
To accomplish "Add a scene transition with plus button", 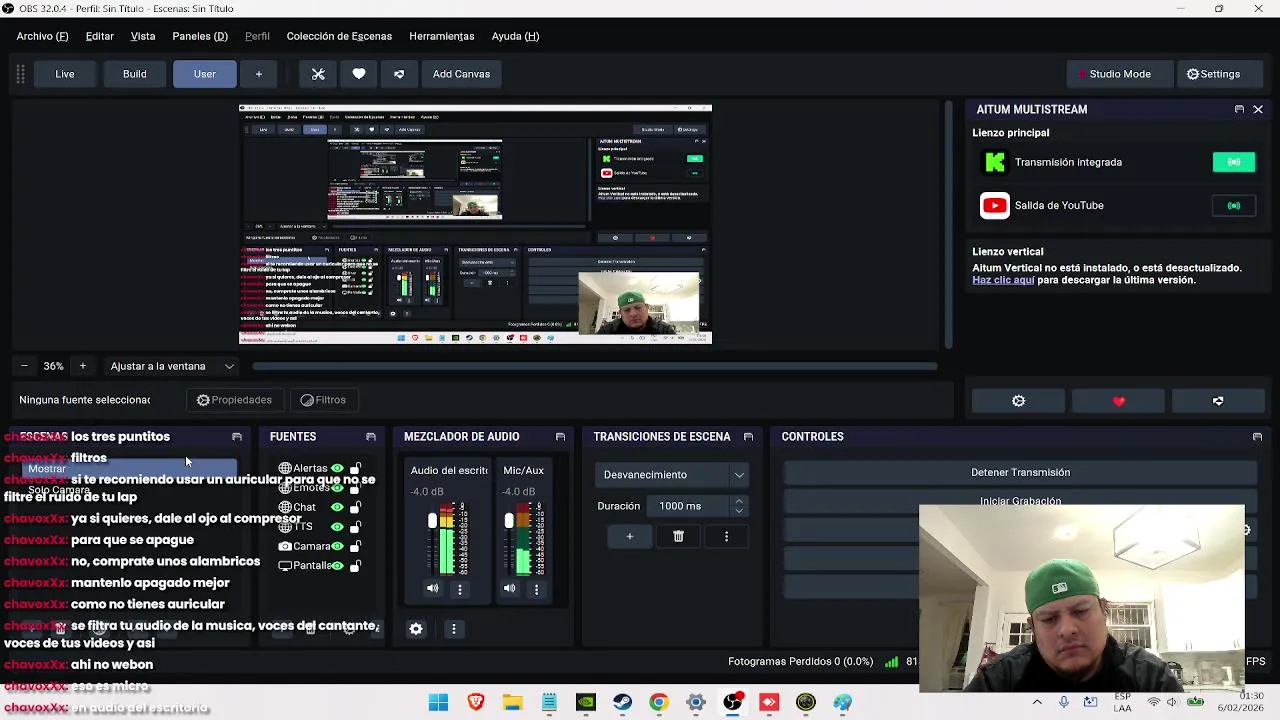I will click(x=629, y=537).
